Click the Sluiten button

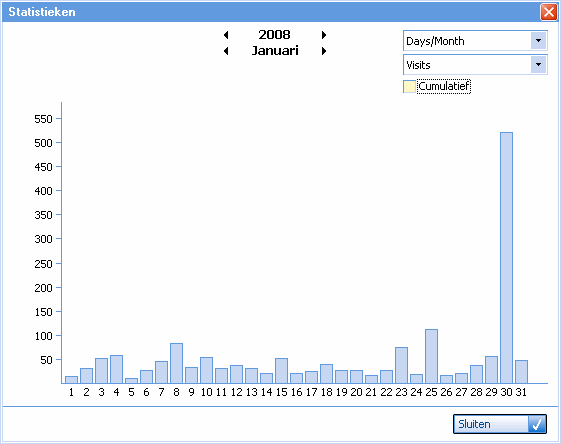[x=500, y=424]
